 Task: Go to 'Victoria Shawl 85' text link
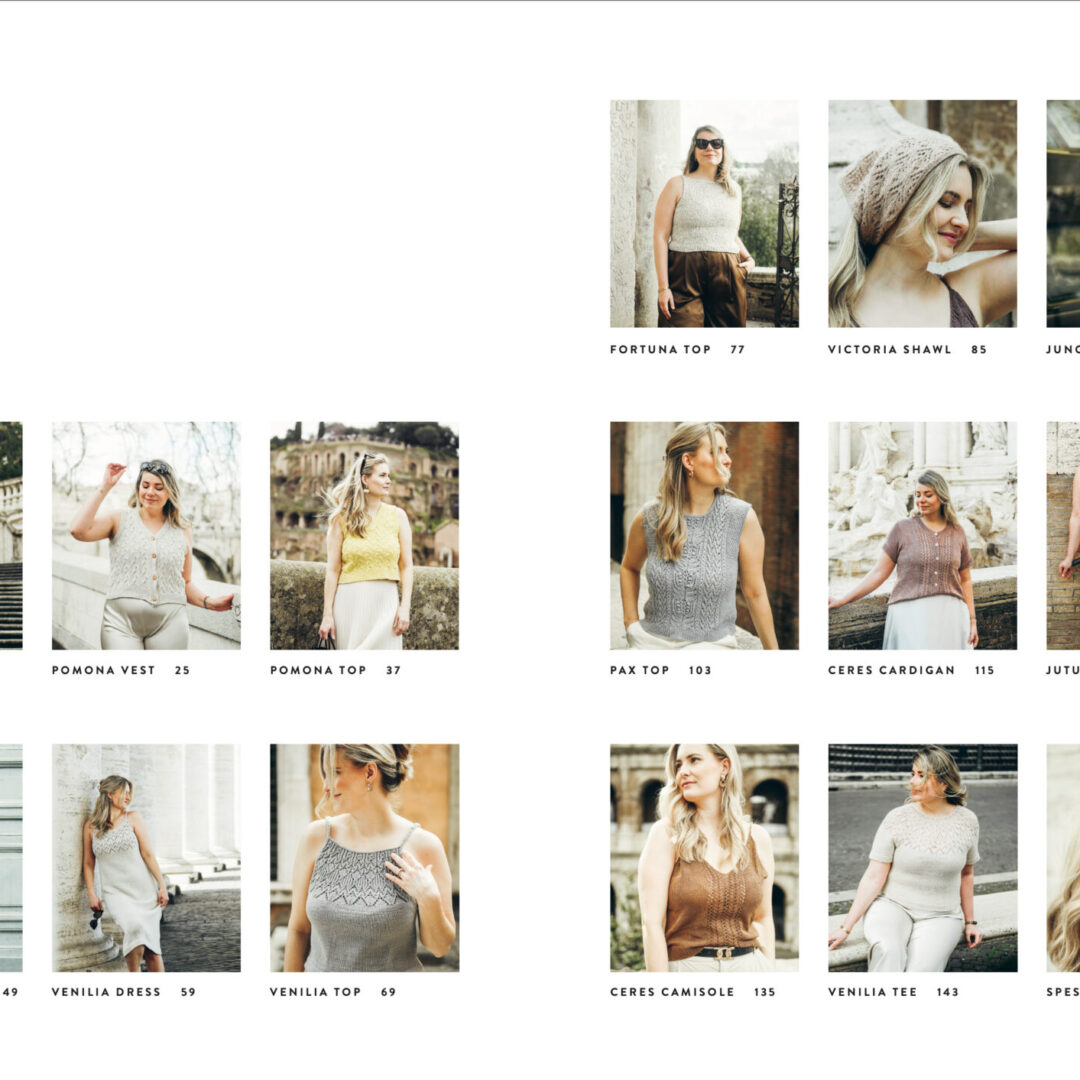(906, 350)
